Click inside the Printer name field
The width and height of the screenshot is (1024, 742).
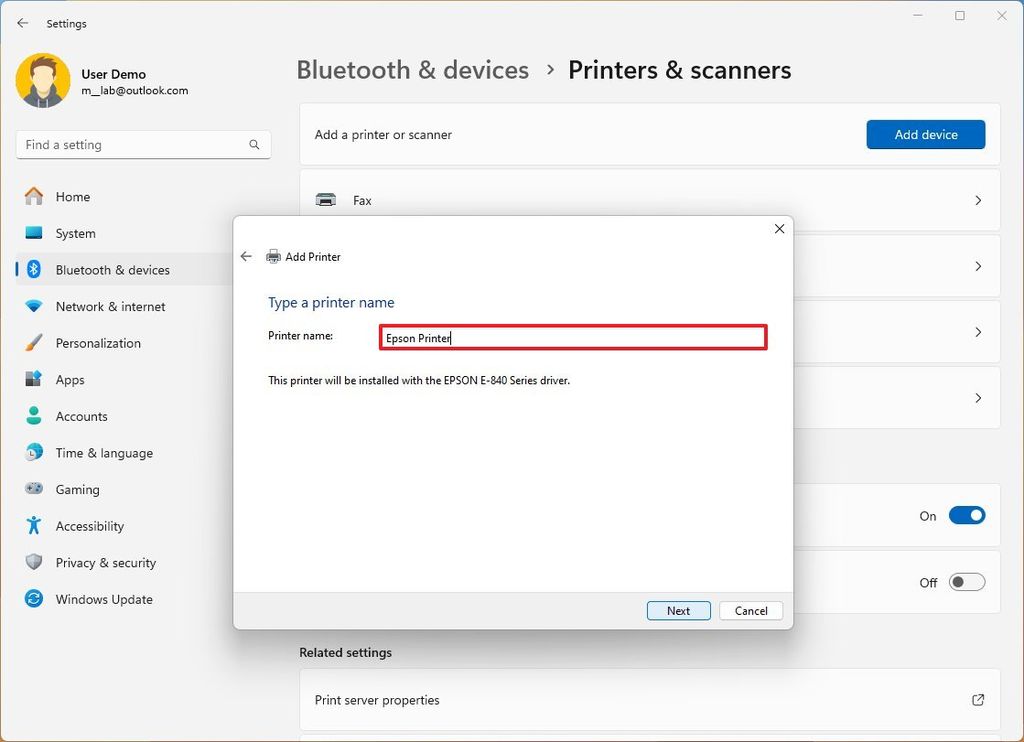click(x=573, y=337)
